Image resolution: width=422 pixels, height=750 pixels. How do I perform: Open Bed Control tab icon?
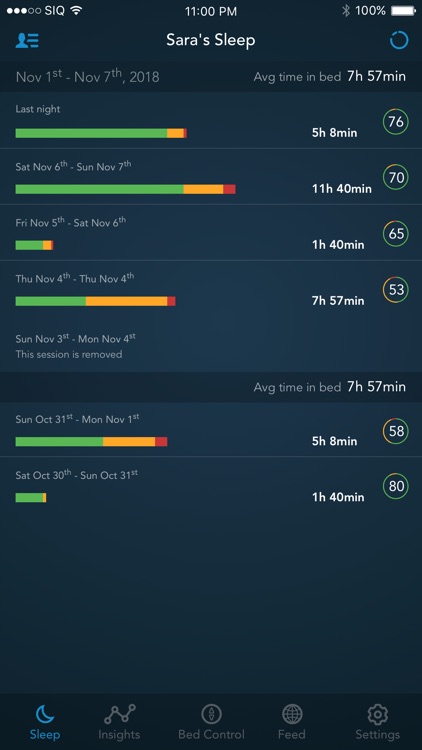point(211,715)
